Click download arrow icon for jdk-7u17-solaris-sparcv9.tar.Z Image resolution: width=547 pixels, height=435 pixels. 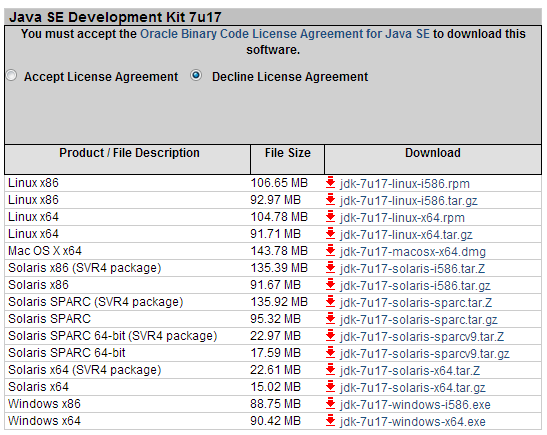[330, 336]
